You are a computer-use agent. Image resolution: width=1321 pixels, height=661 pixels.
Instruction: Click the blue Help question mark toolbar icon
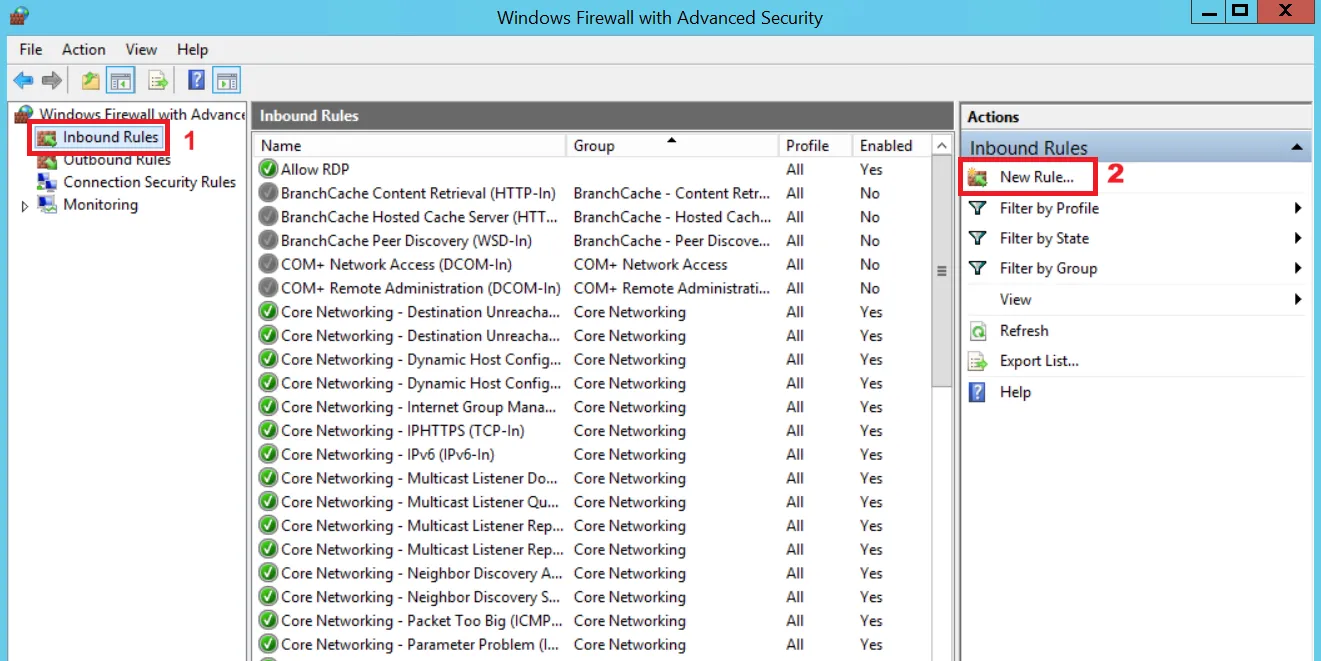(x=197, y=81)
